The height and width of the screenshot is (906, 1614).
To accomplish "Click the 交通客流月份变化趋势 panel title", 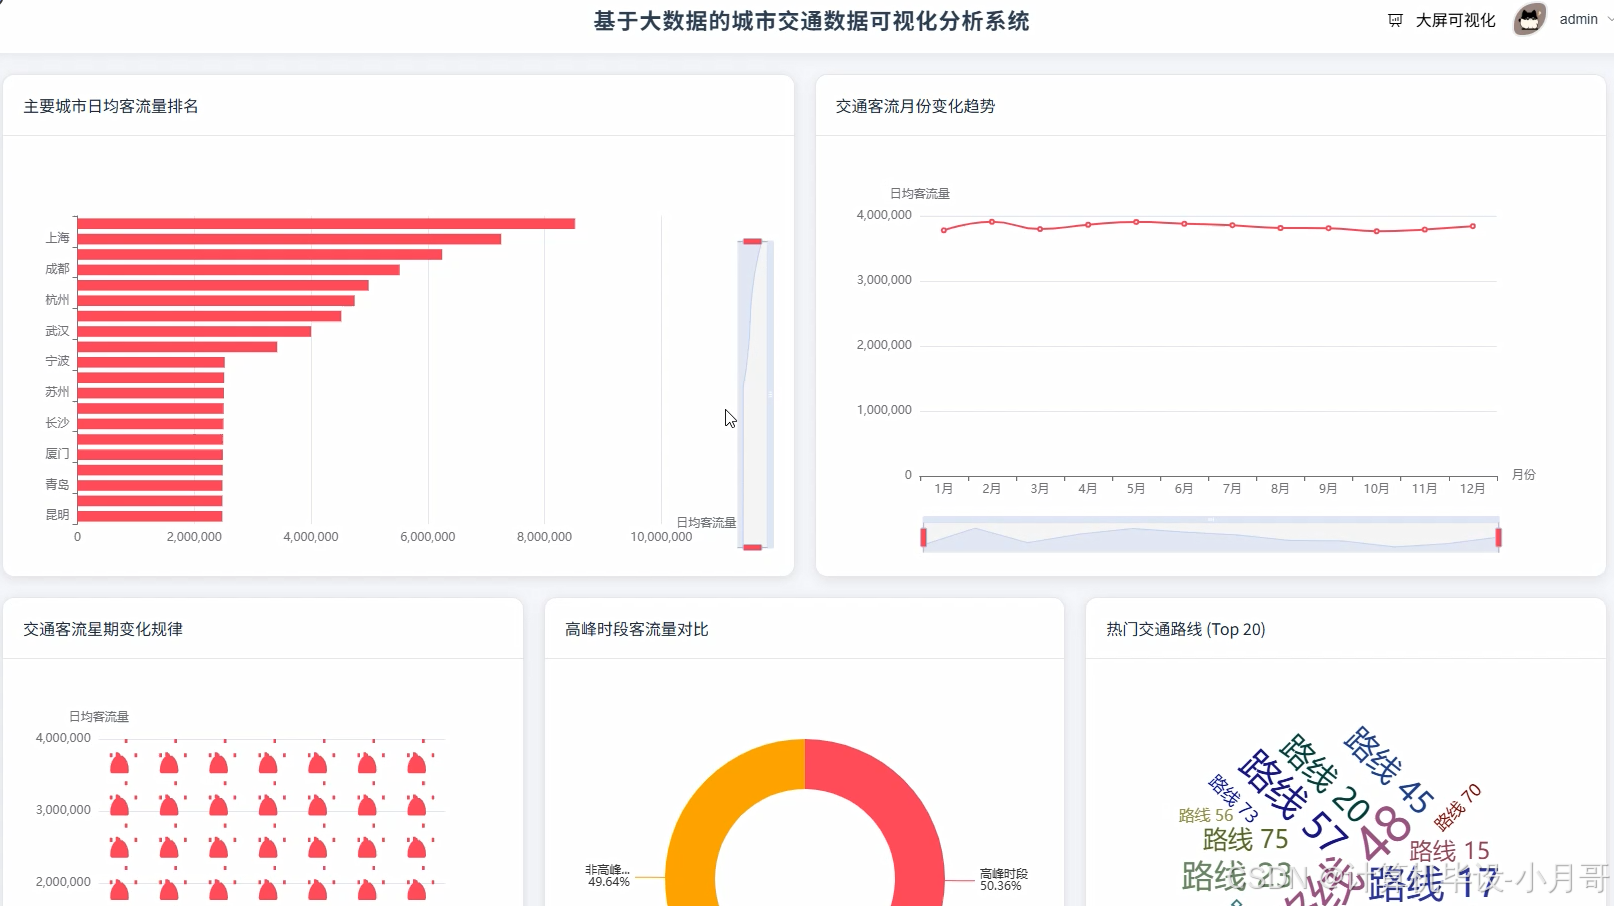I will click(x=915, y=106).
